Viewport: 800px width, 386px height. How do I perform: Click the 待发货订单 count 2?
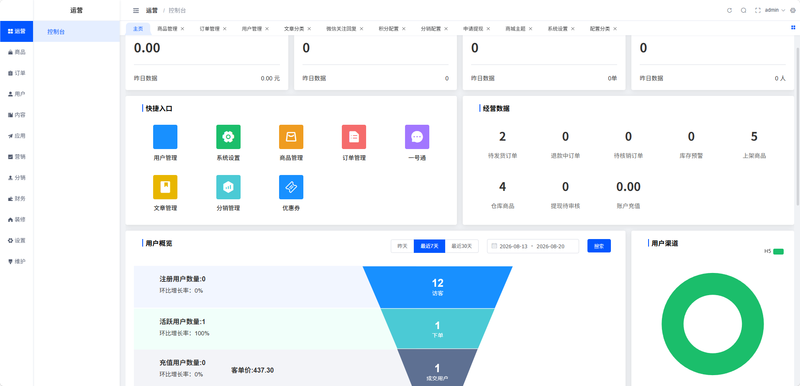tap(503, 137)
